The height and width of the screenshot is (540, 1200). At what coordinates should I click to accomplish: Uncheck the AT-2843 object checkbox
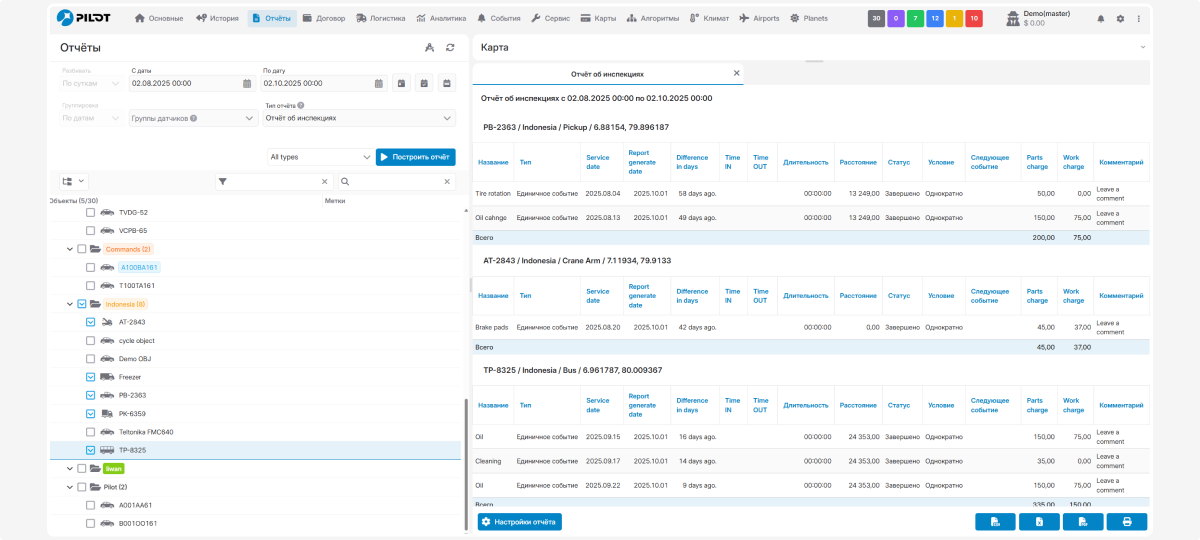click(x=91, y=322)
